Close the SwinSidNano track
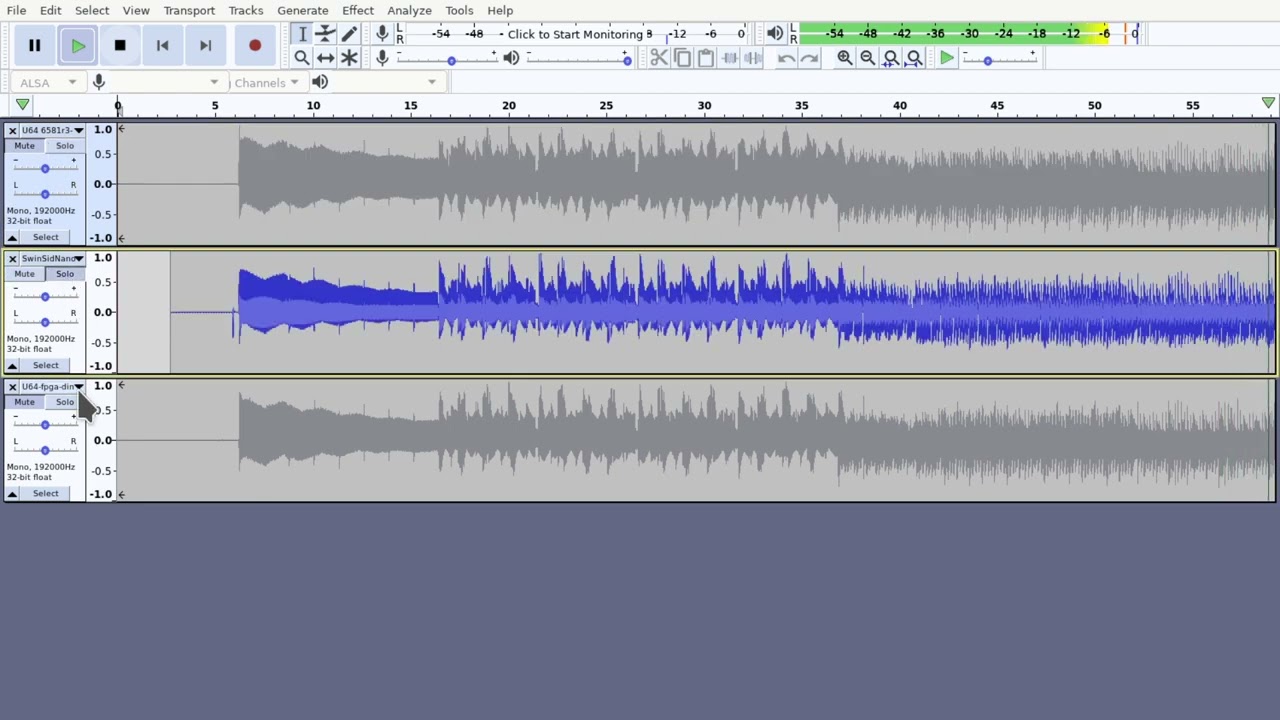The image size is (1280, 720). point(12,258)
